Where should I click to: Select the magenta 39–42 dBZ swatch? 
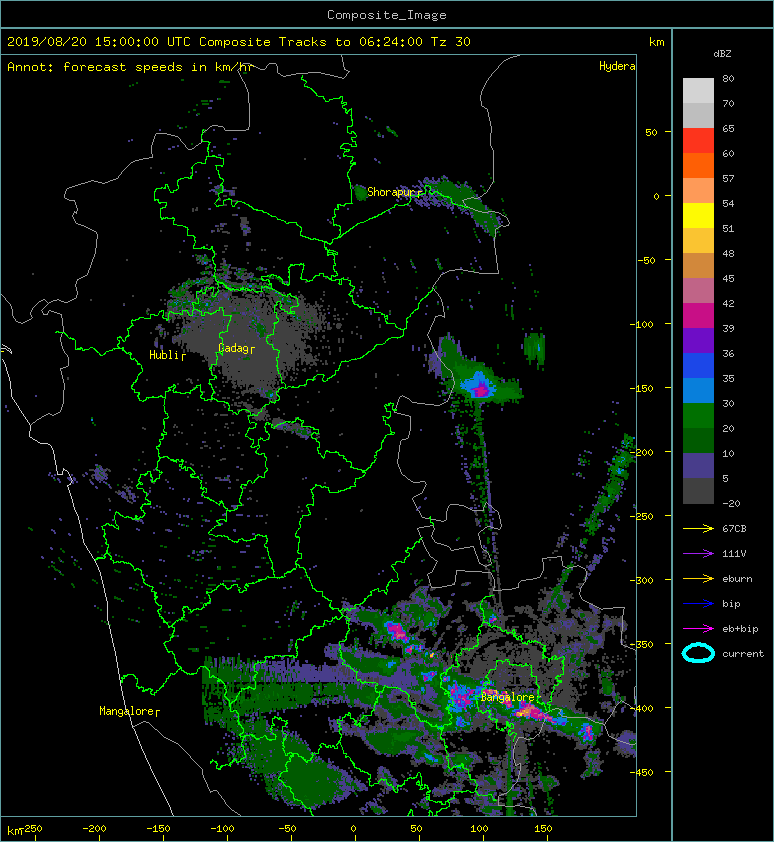[x=698, y=316]
